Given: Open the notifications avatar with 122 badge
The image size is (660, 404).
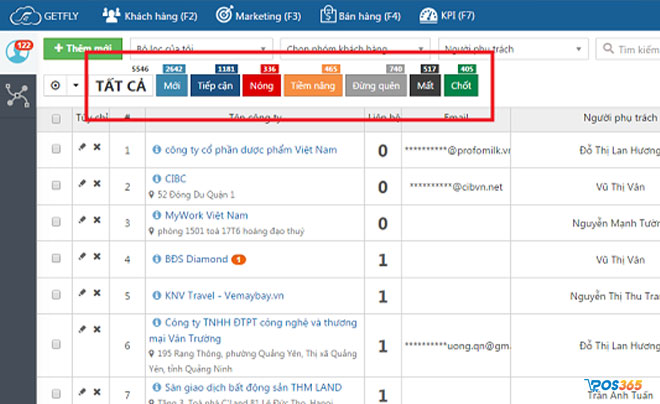Looking at the screenshot, I should coord(18,52).
